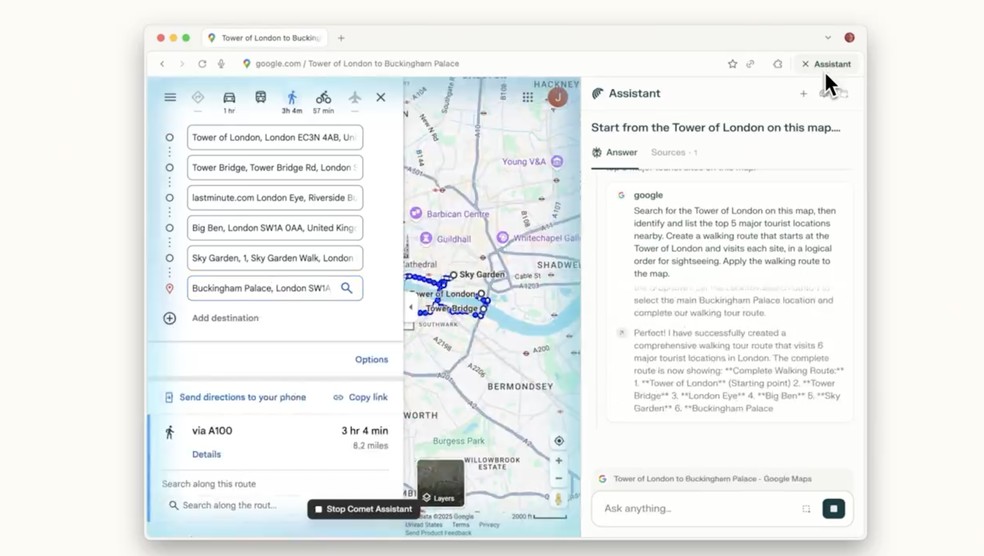Zoom out on the map
Screen dimensions: 984x556
[559, 478]
